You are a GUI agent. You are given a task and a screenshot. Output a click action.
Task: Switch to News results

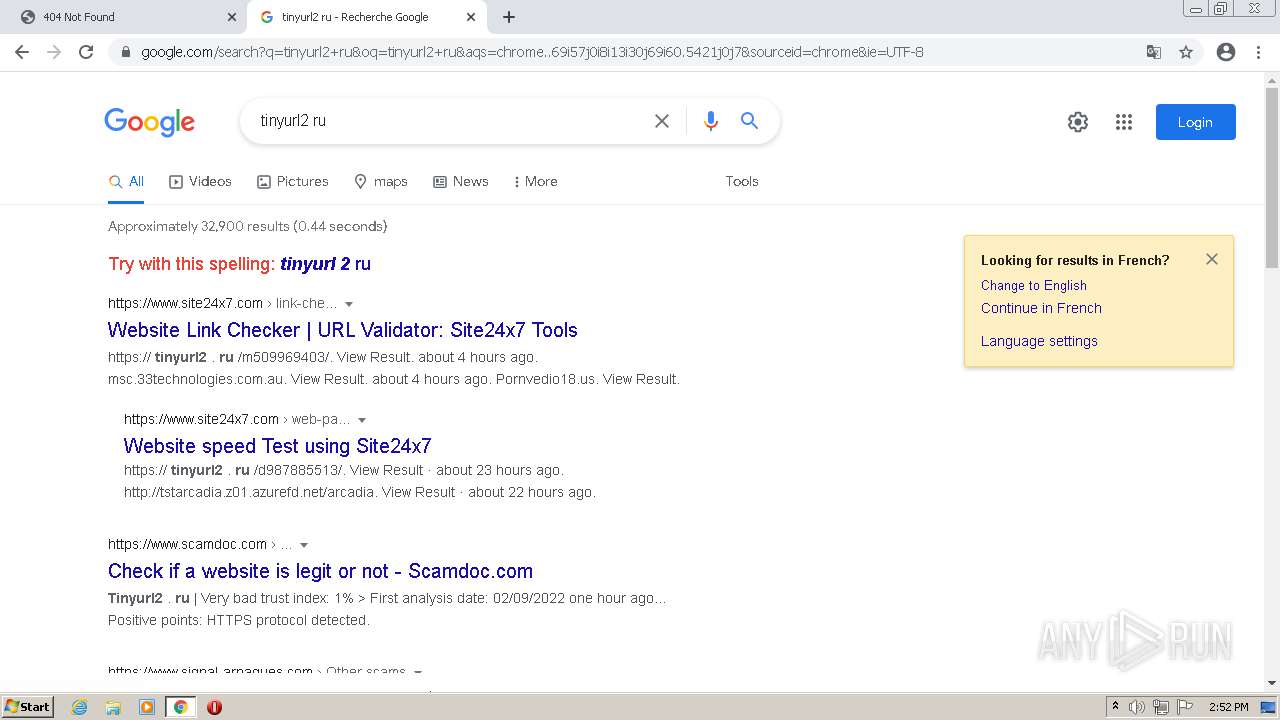pos(461,182)
